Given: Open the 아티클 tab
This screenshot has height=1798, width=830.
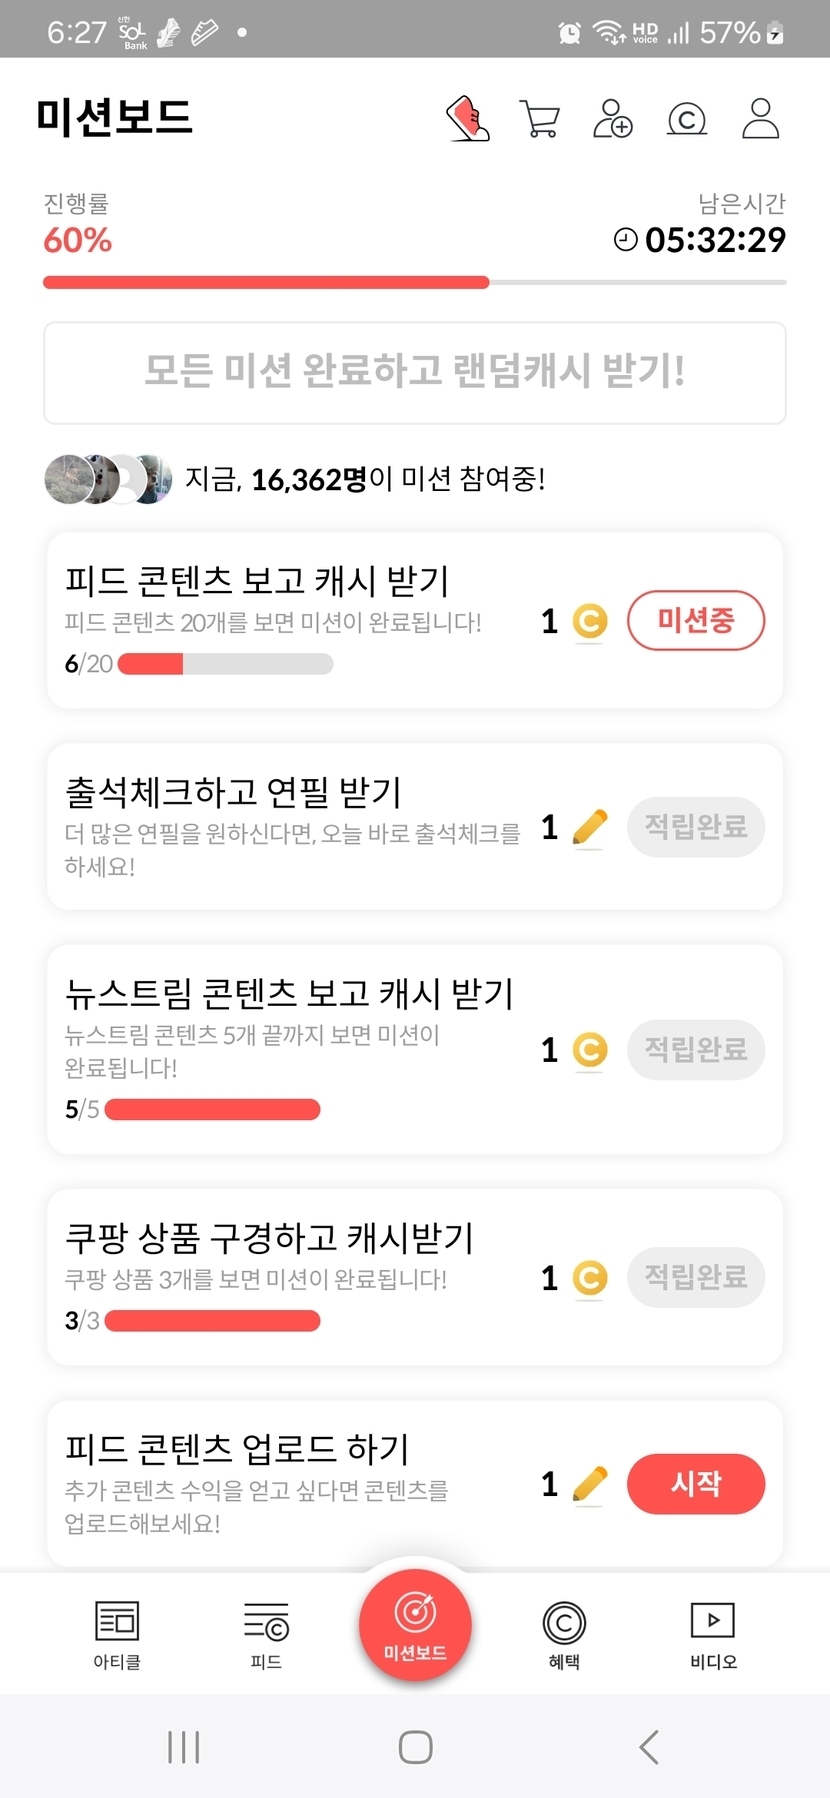Looking at the screenshot, I should pyautogui.click(x=117, y=1634).
